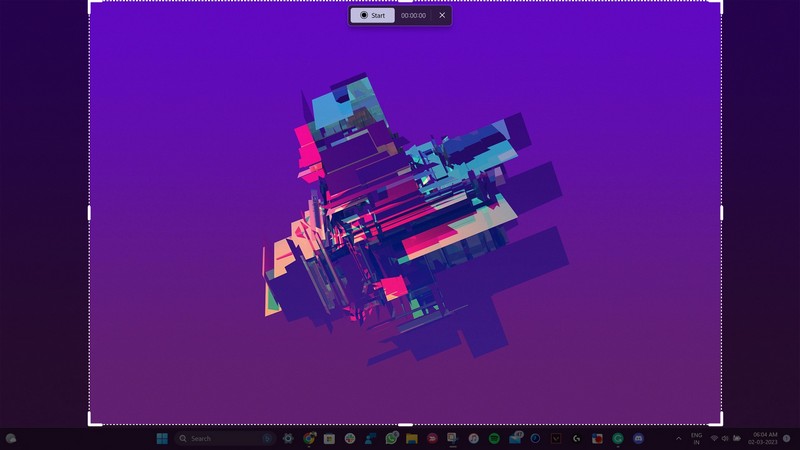Click the volume speaker tray icon
Screen dimensions: 800x450
pyautogui.click(x=725, y=438)
